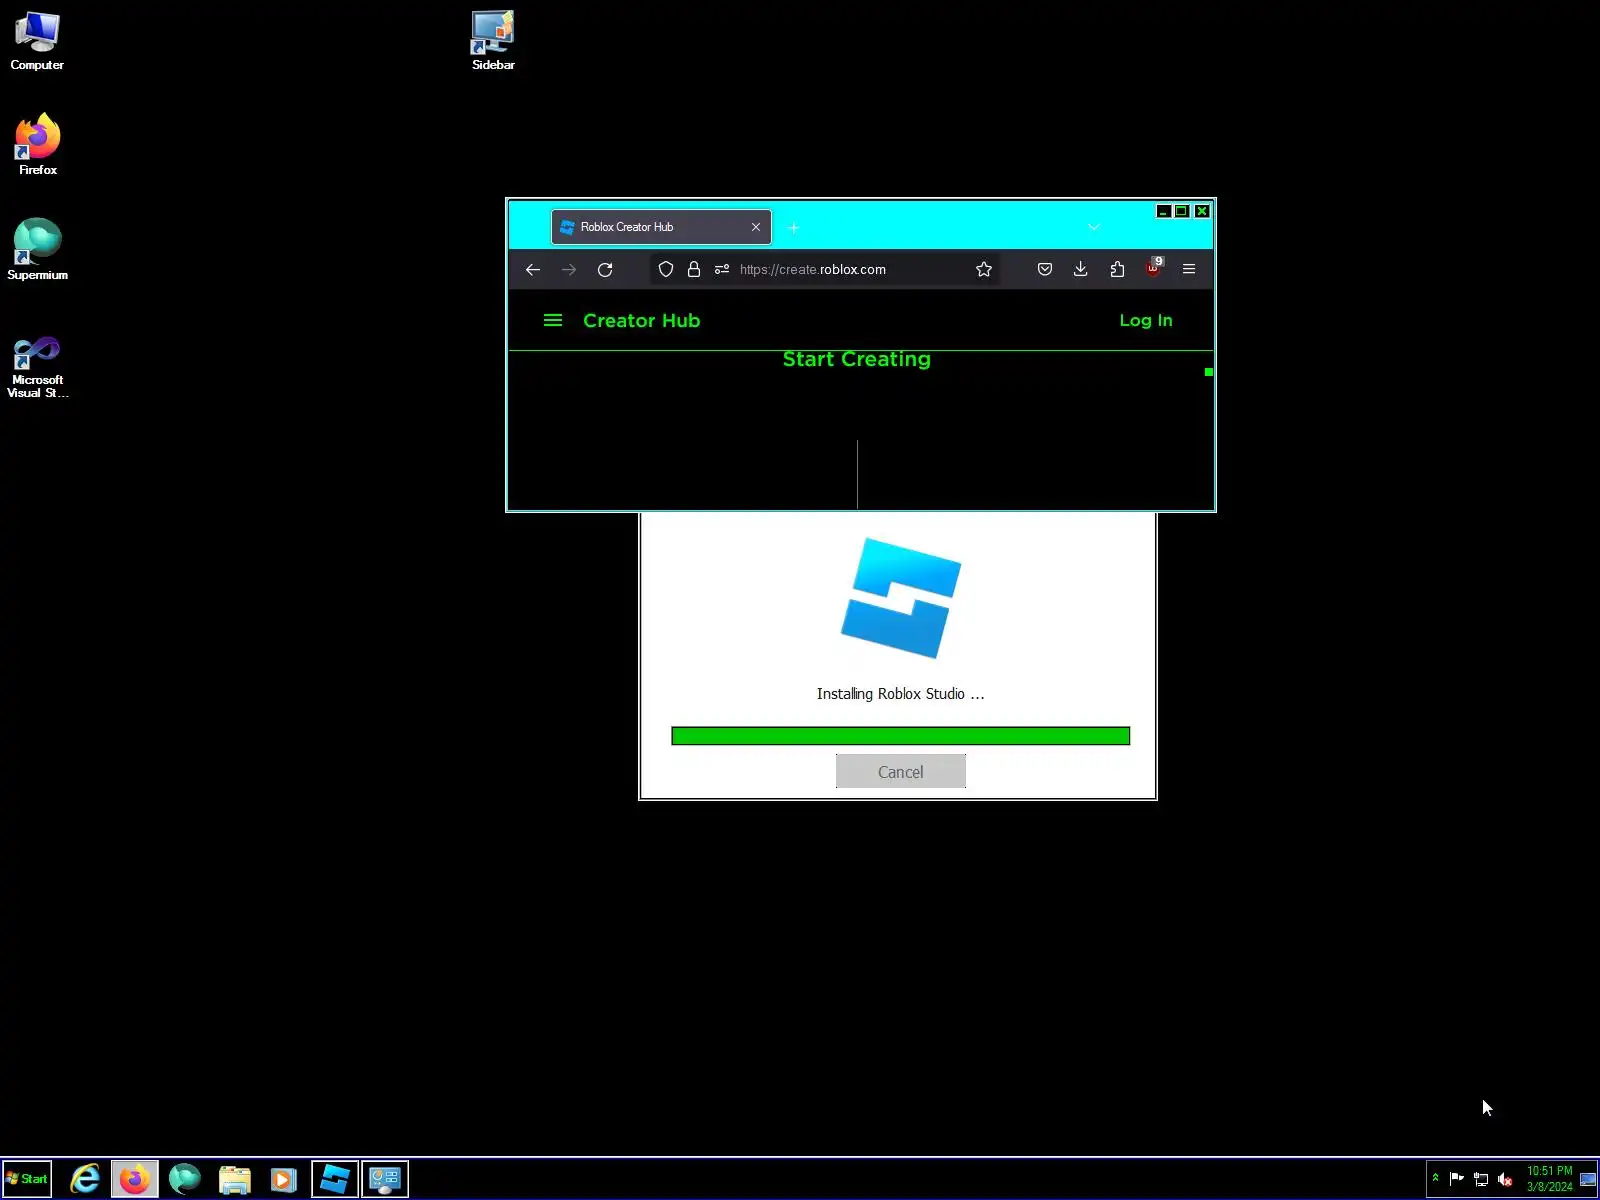This screenshot has height=1200, width=1600.
Task: Open the Sidebar desktop shortcut
Action: [x=493, y=40]
